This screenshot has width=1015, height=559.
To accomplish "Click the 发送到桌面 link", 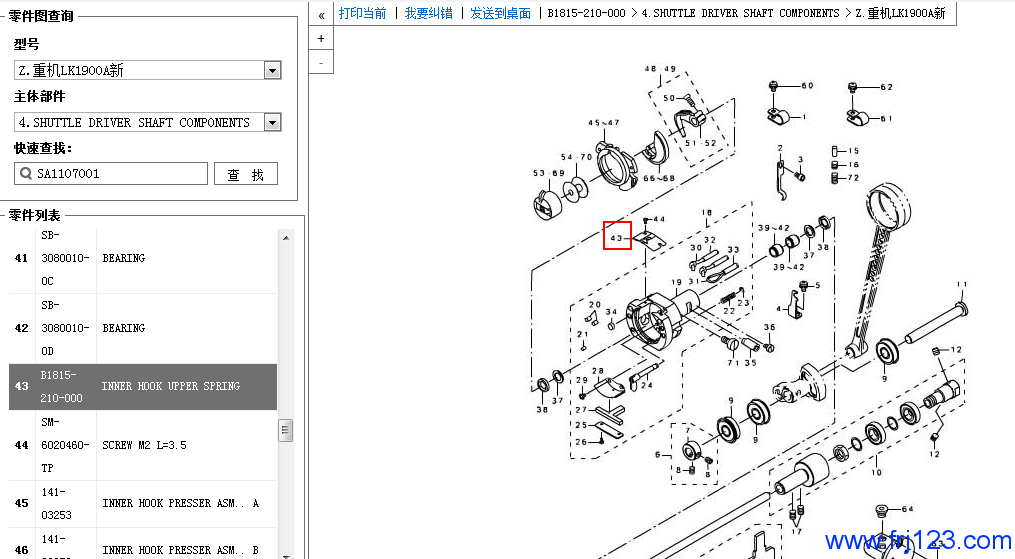I will [500, 13].
